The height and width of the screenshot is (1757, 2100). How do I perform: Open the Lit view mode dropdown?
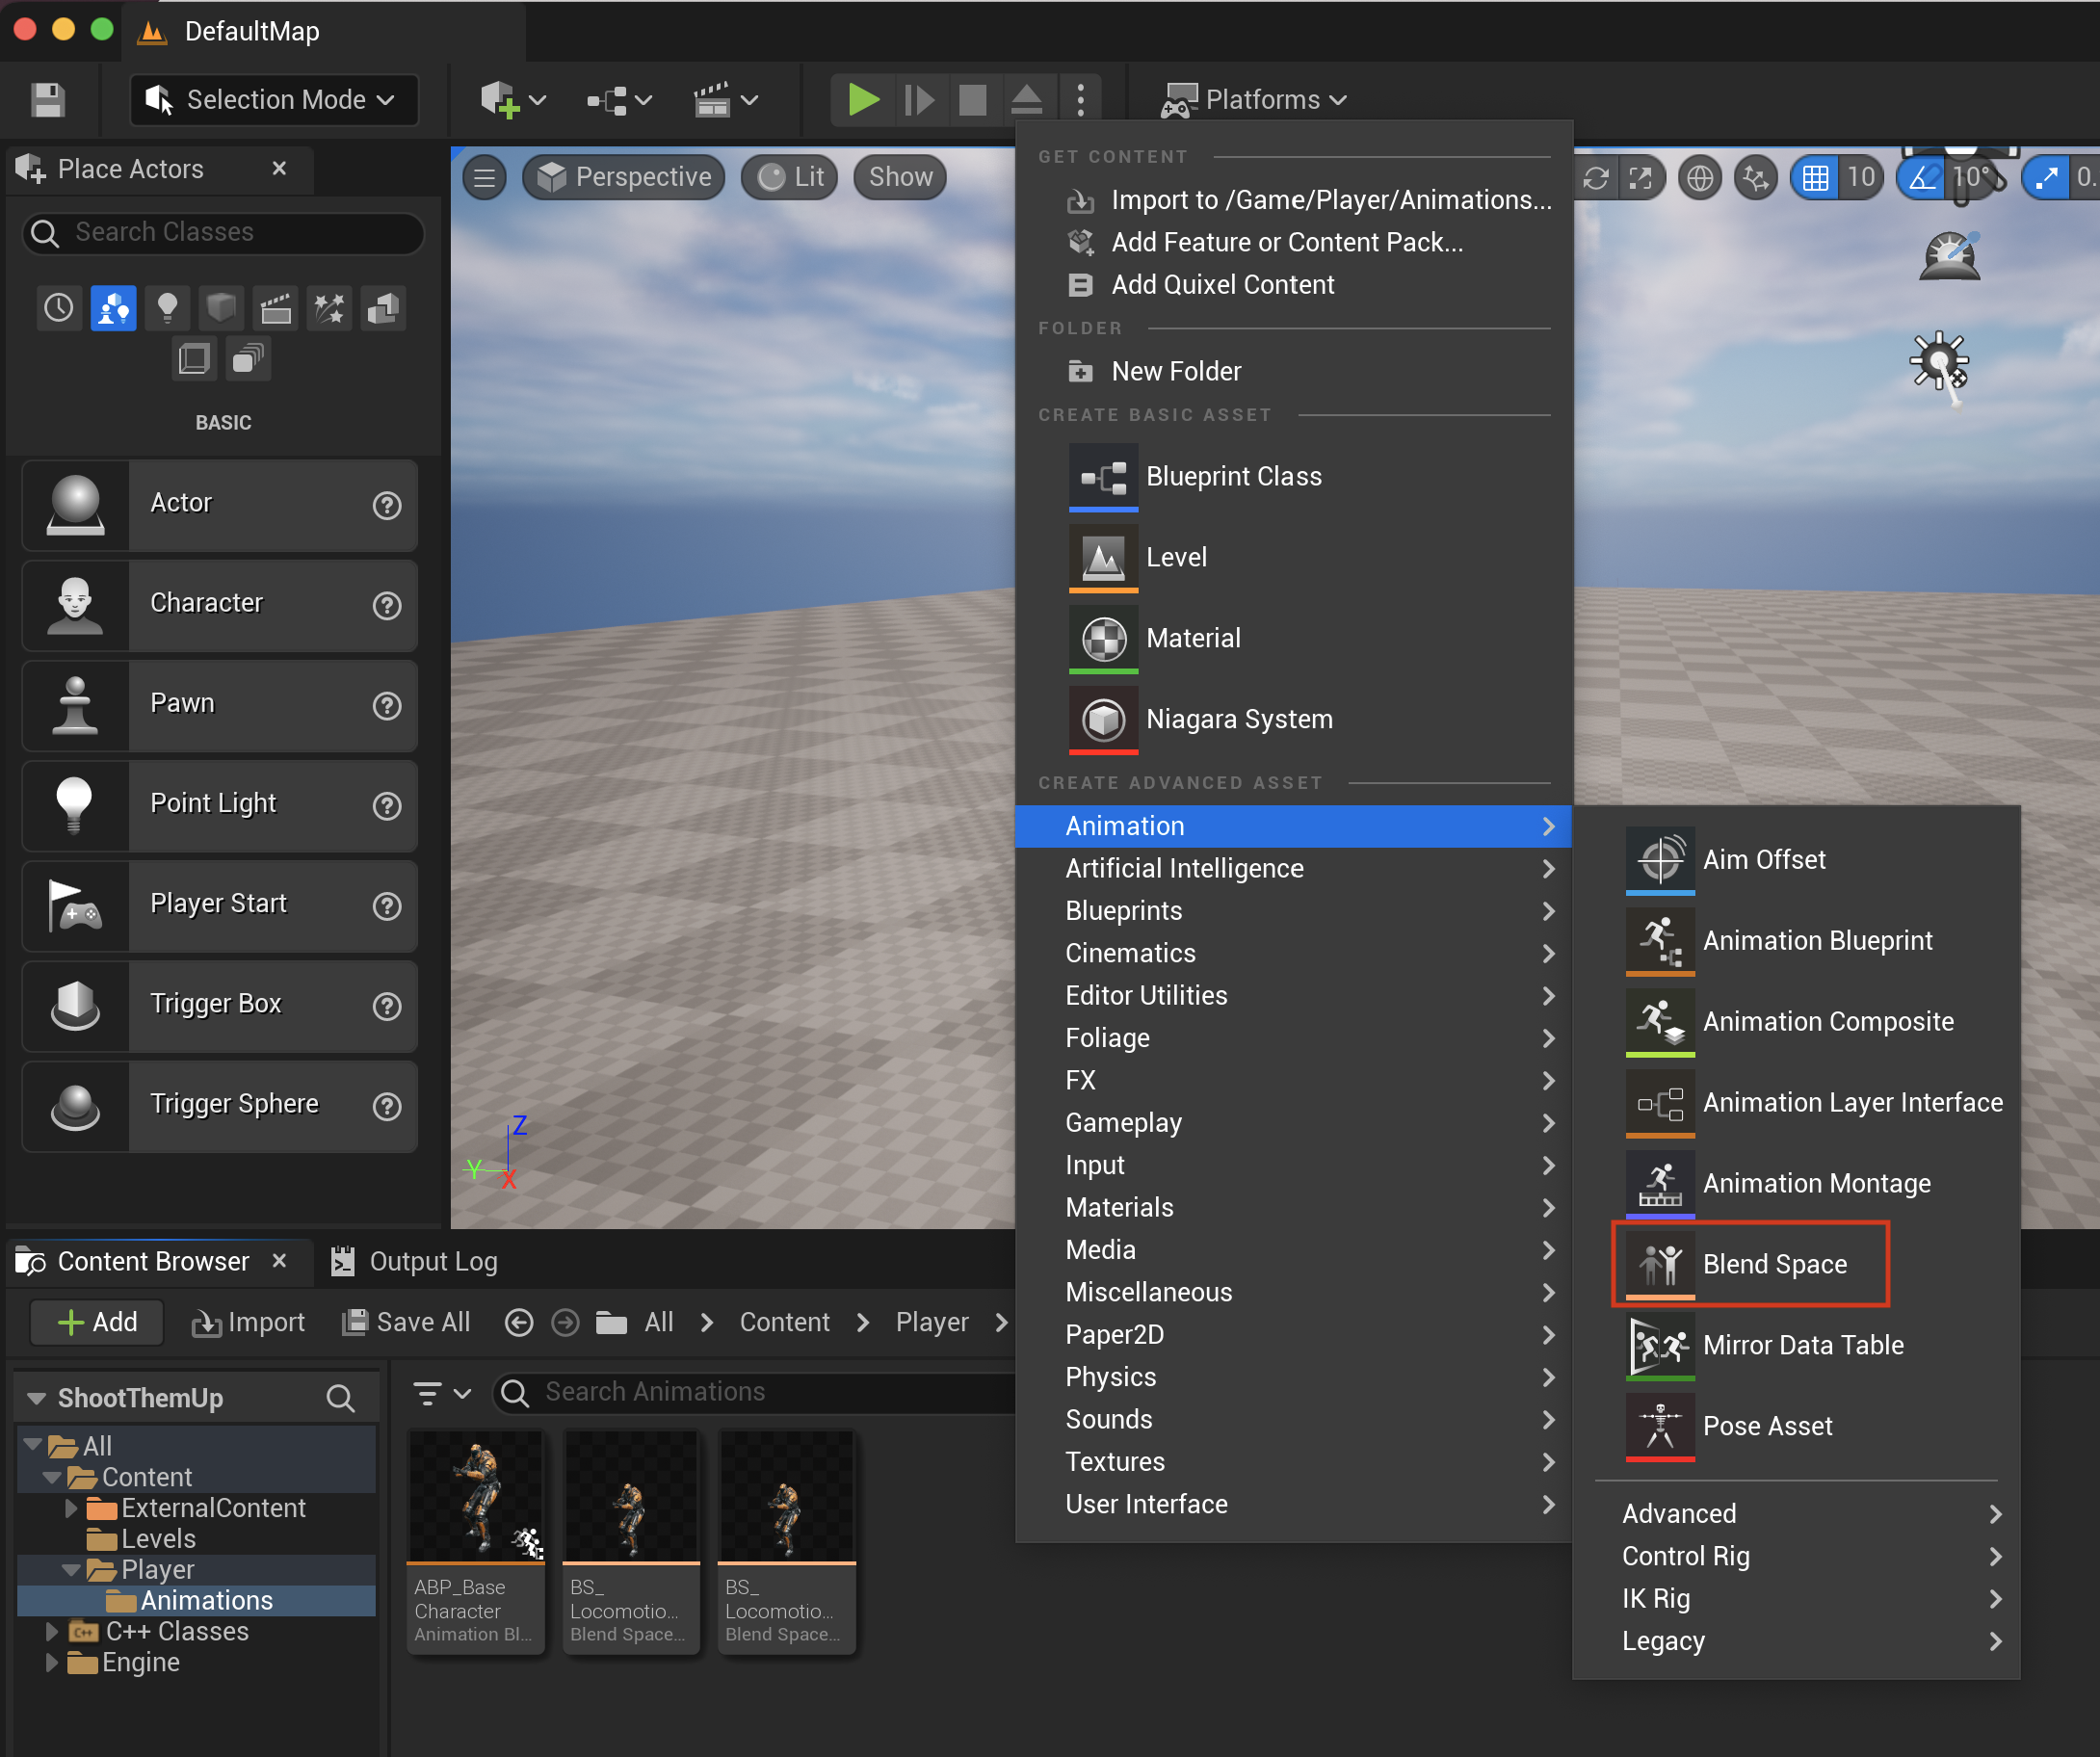(790, 178)
